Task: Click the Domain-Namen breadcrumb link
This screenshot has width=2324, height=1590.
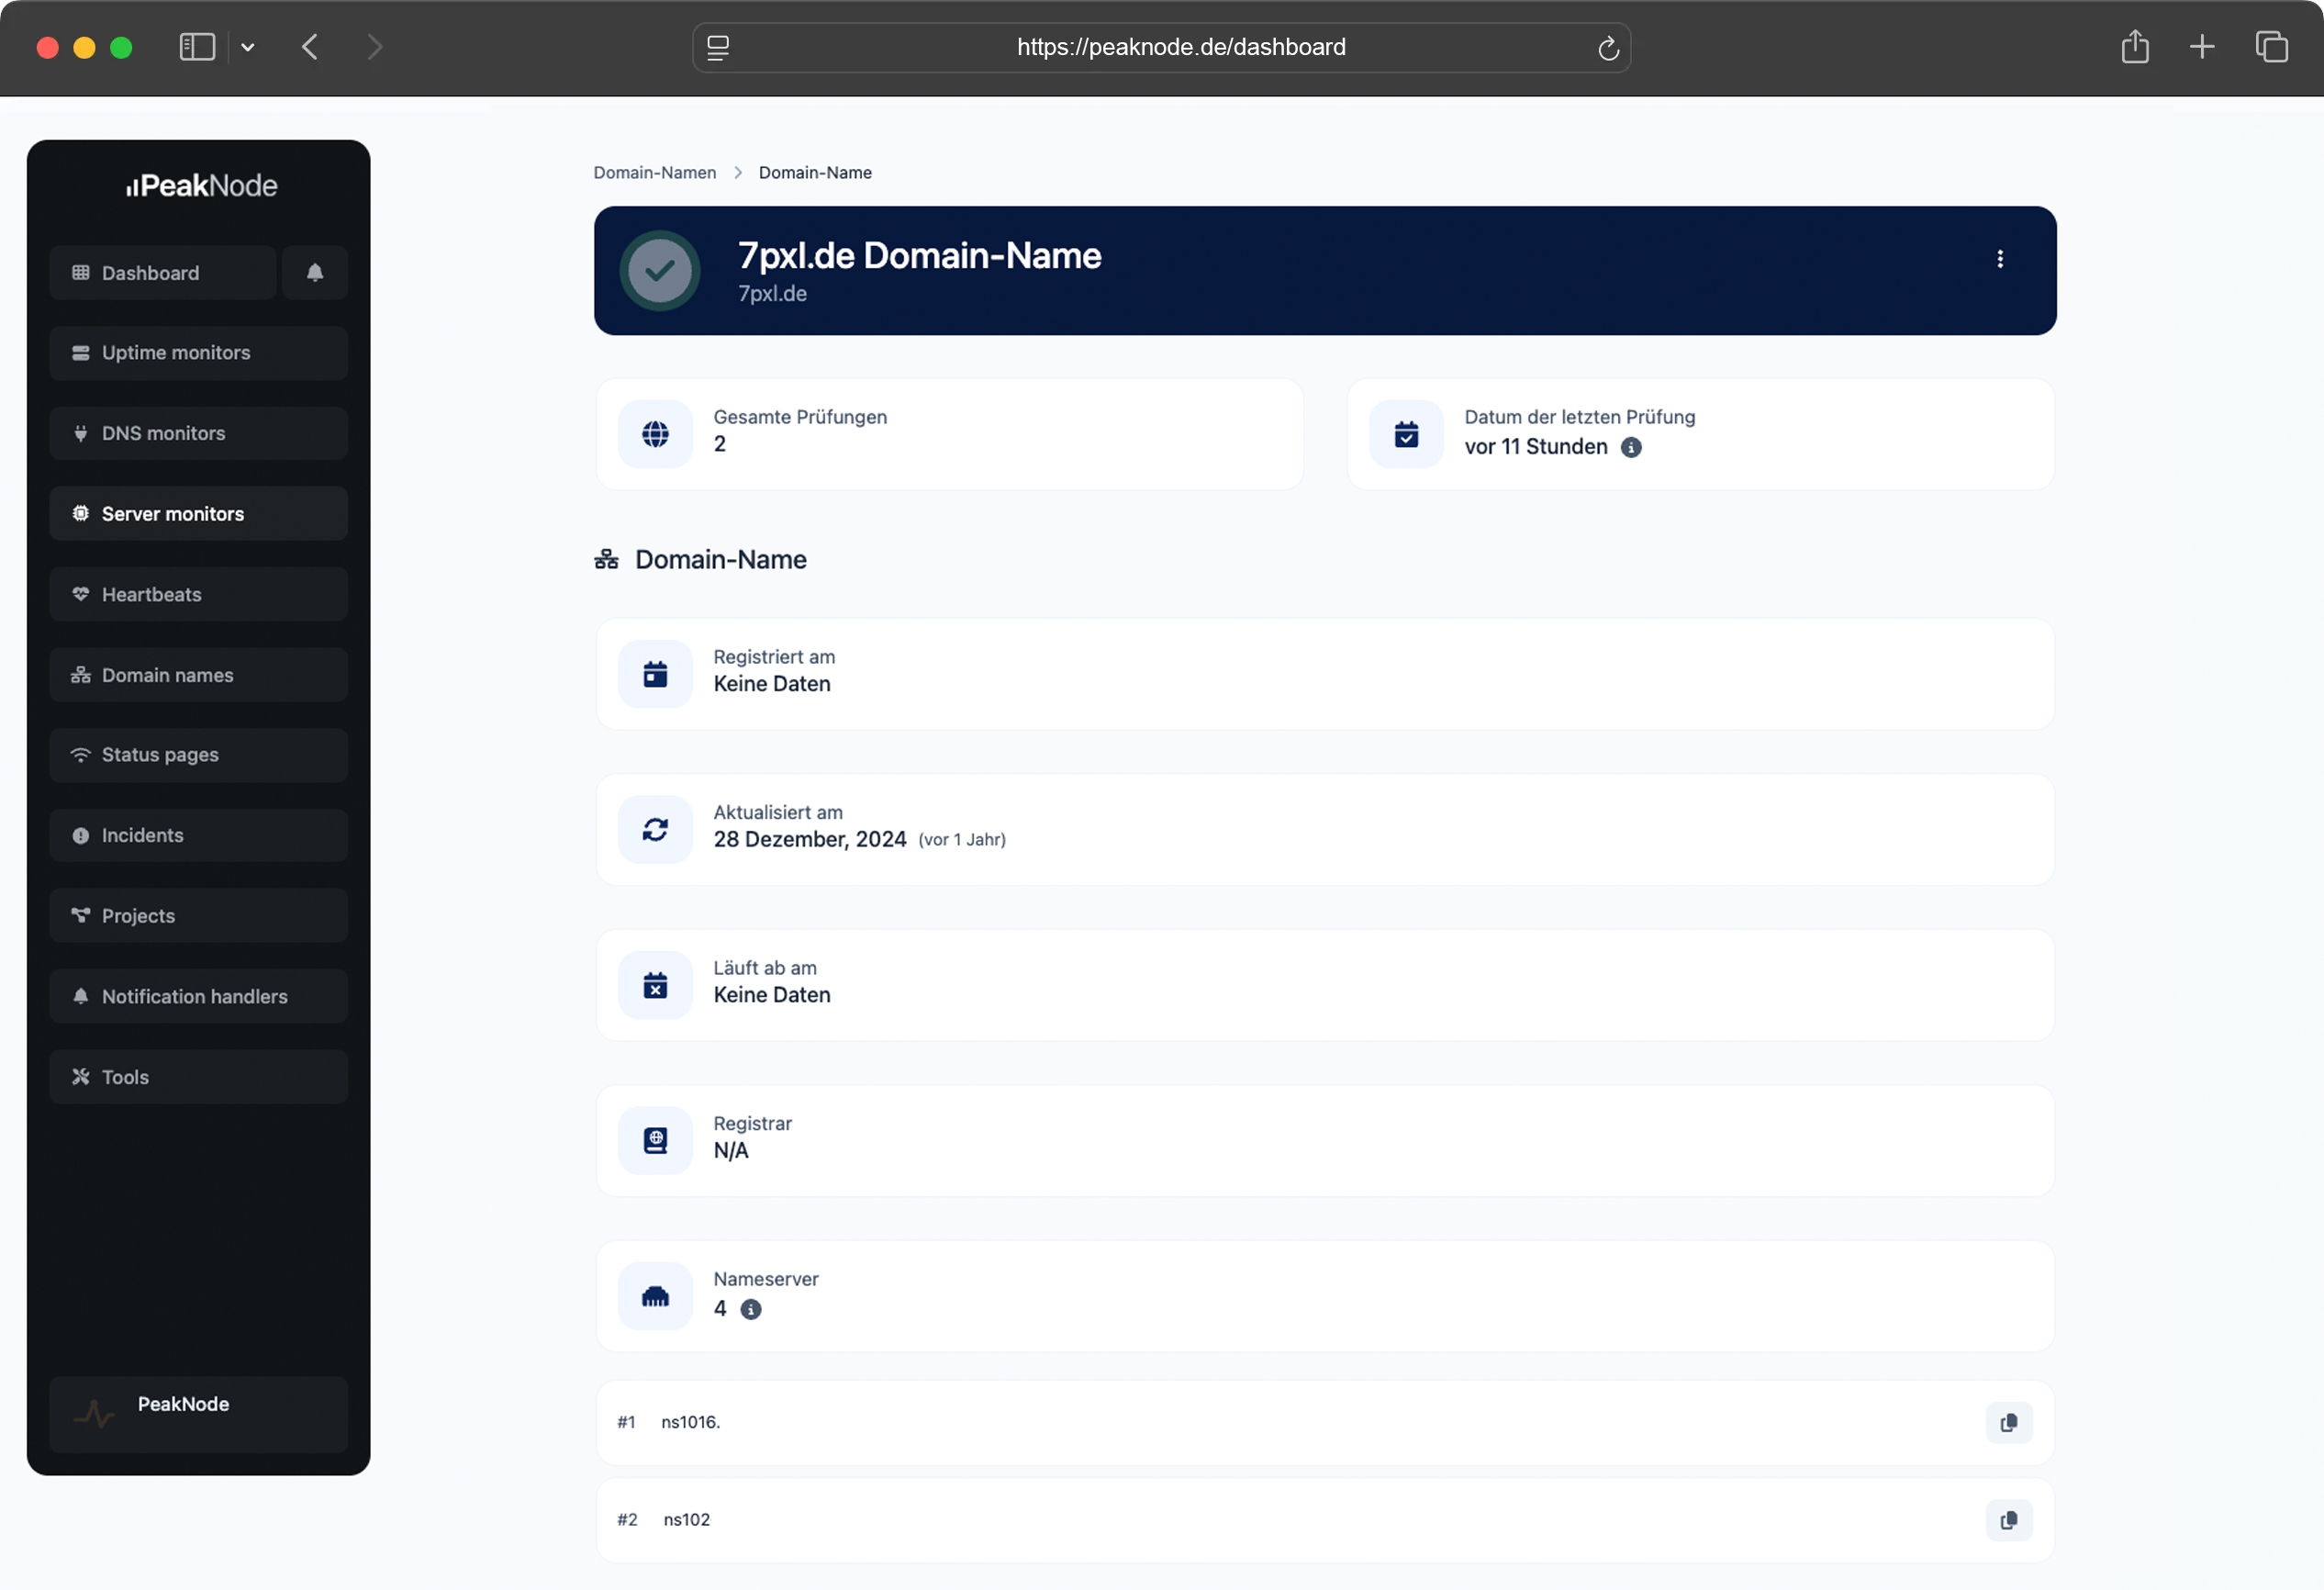Action: [x=654, y=172]
